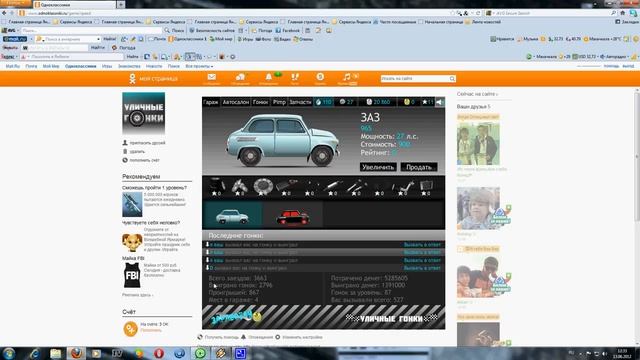The height and width of the screenshot is (360, 640).
Task: Open the Гонки tab
Action: 260,102
